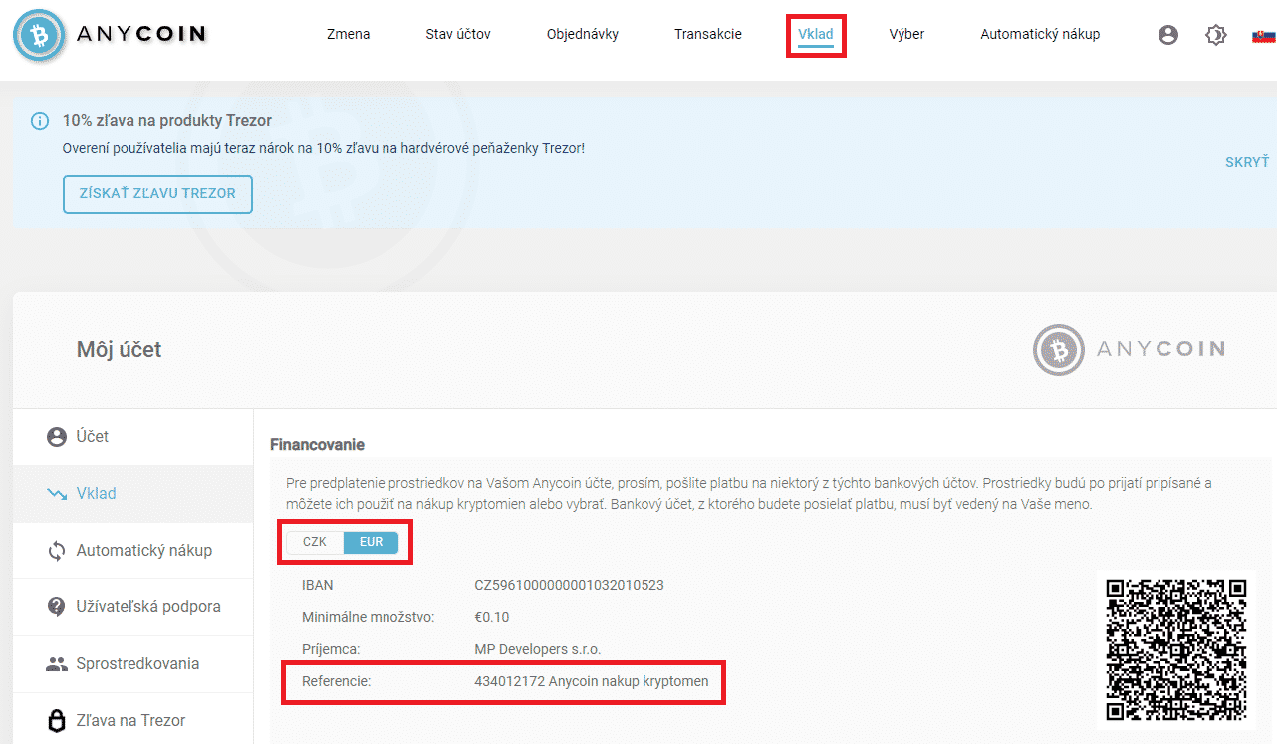Screen dimensions: 1277x744
Task: Click the Užívateľská podpora question mark icon
Action: tap(57, 607)
